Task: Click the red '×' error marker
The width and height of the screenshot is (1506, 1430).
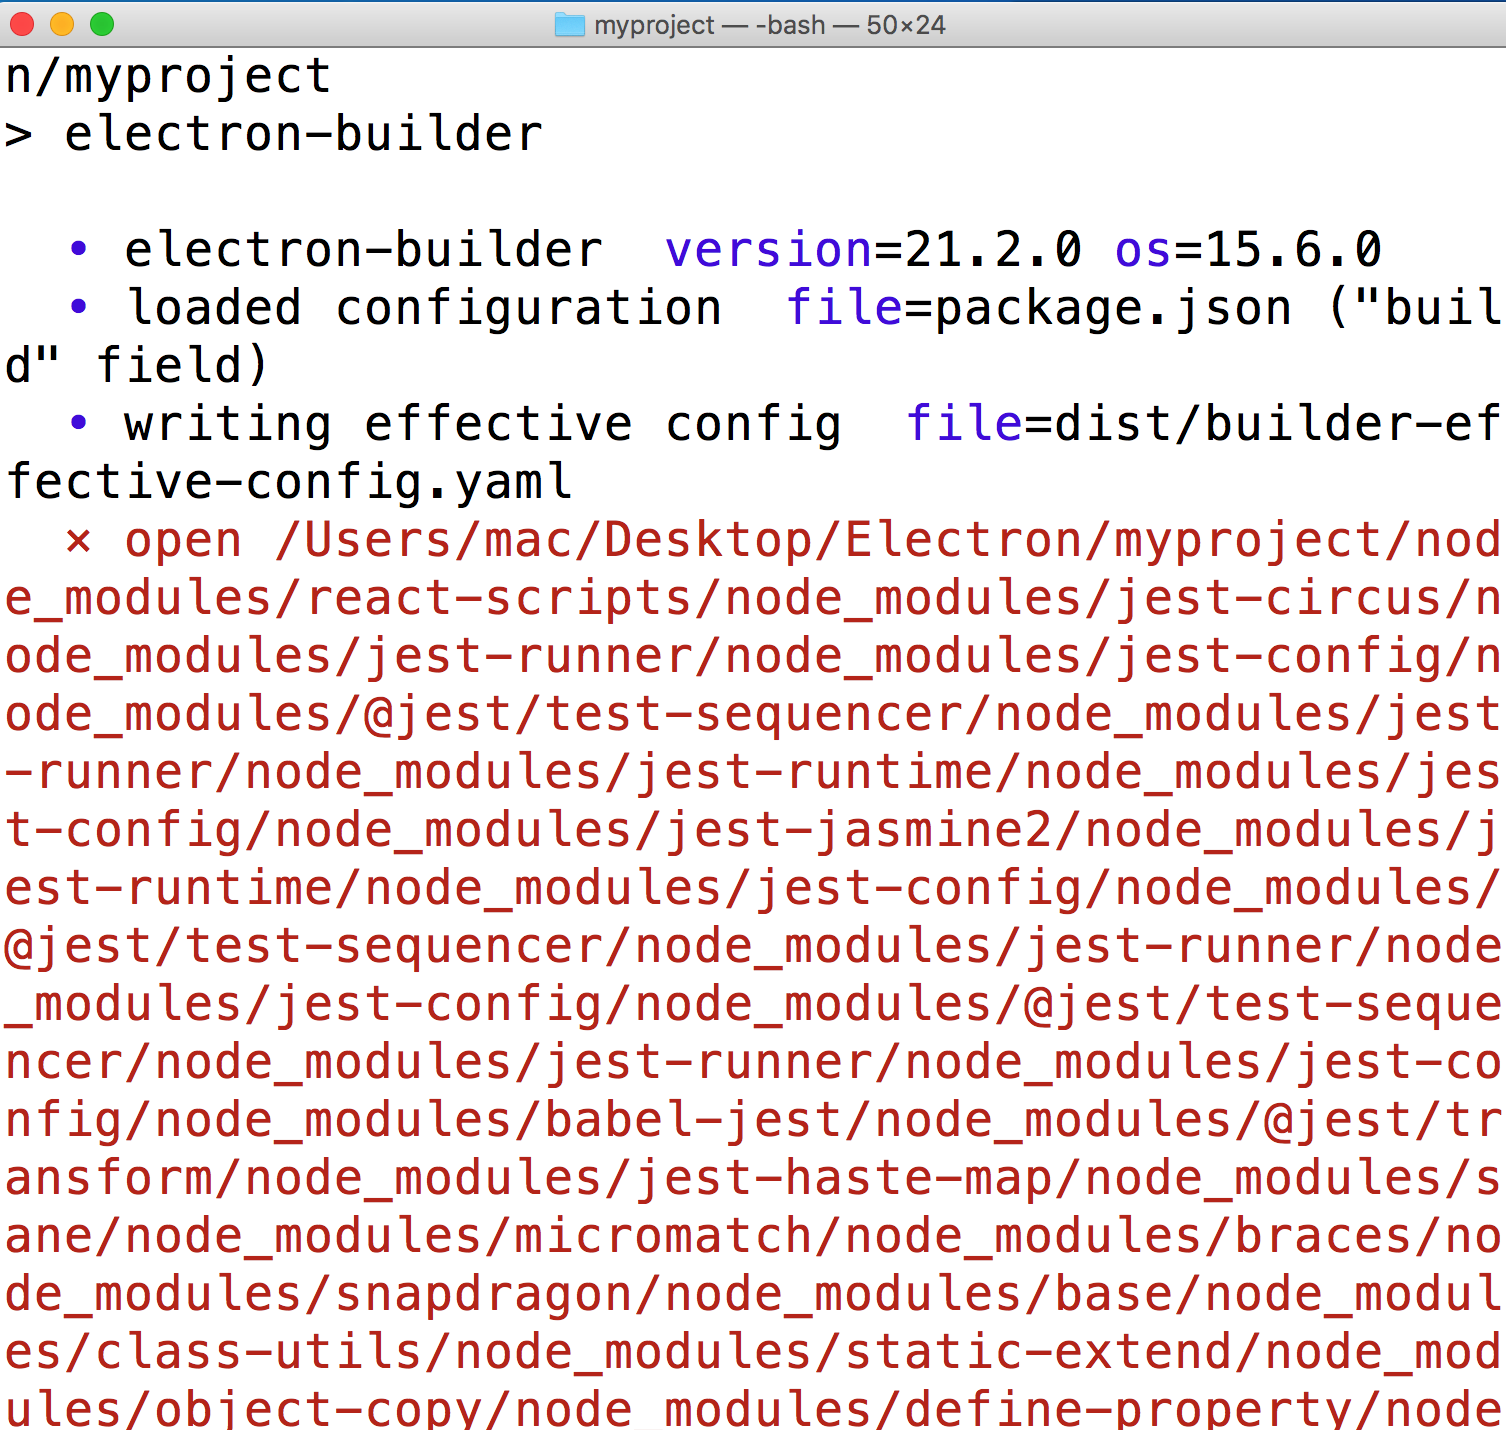Action: (x=78, y=541)
